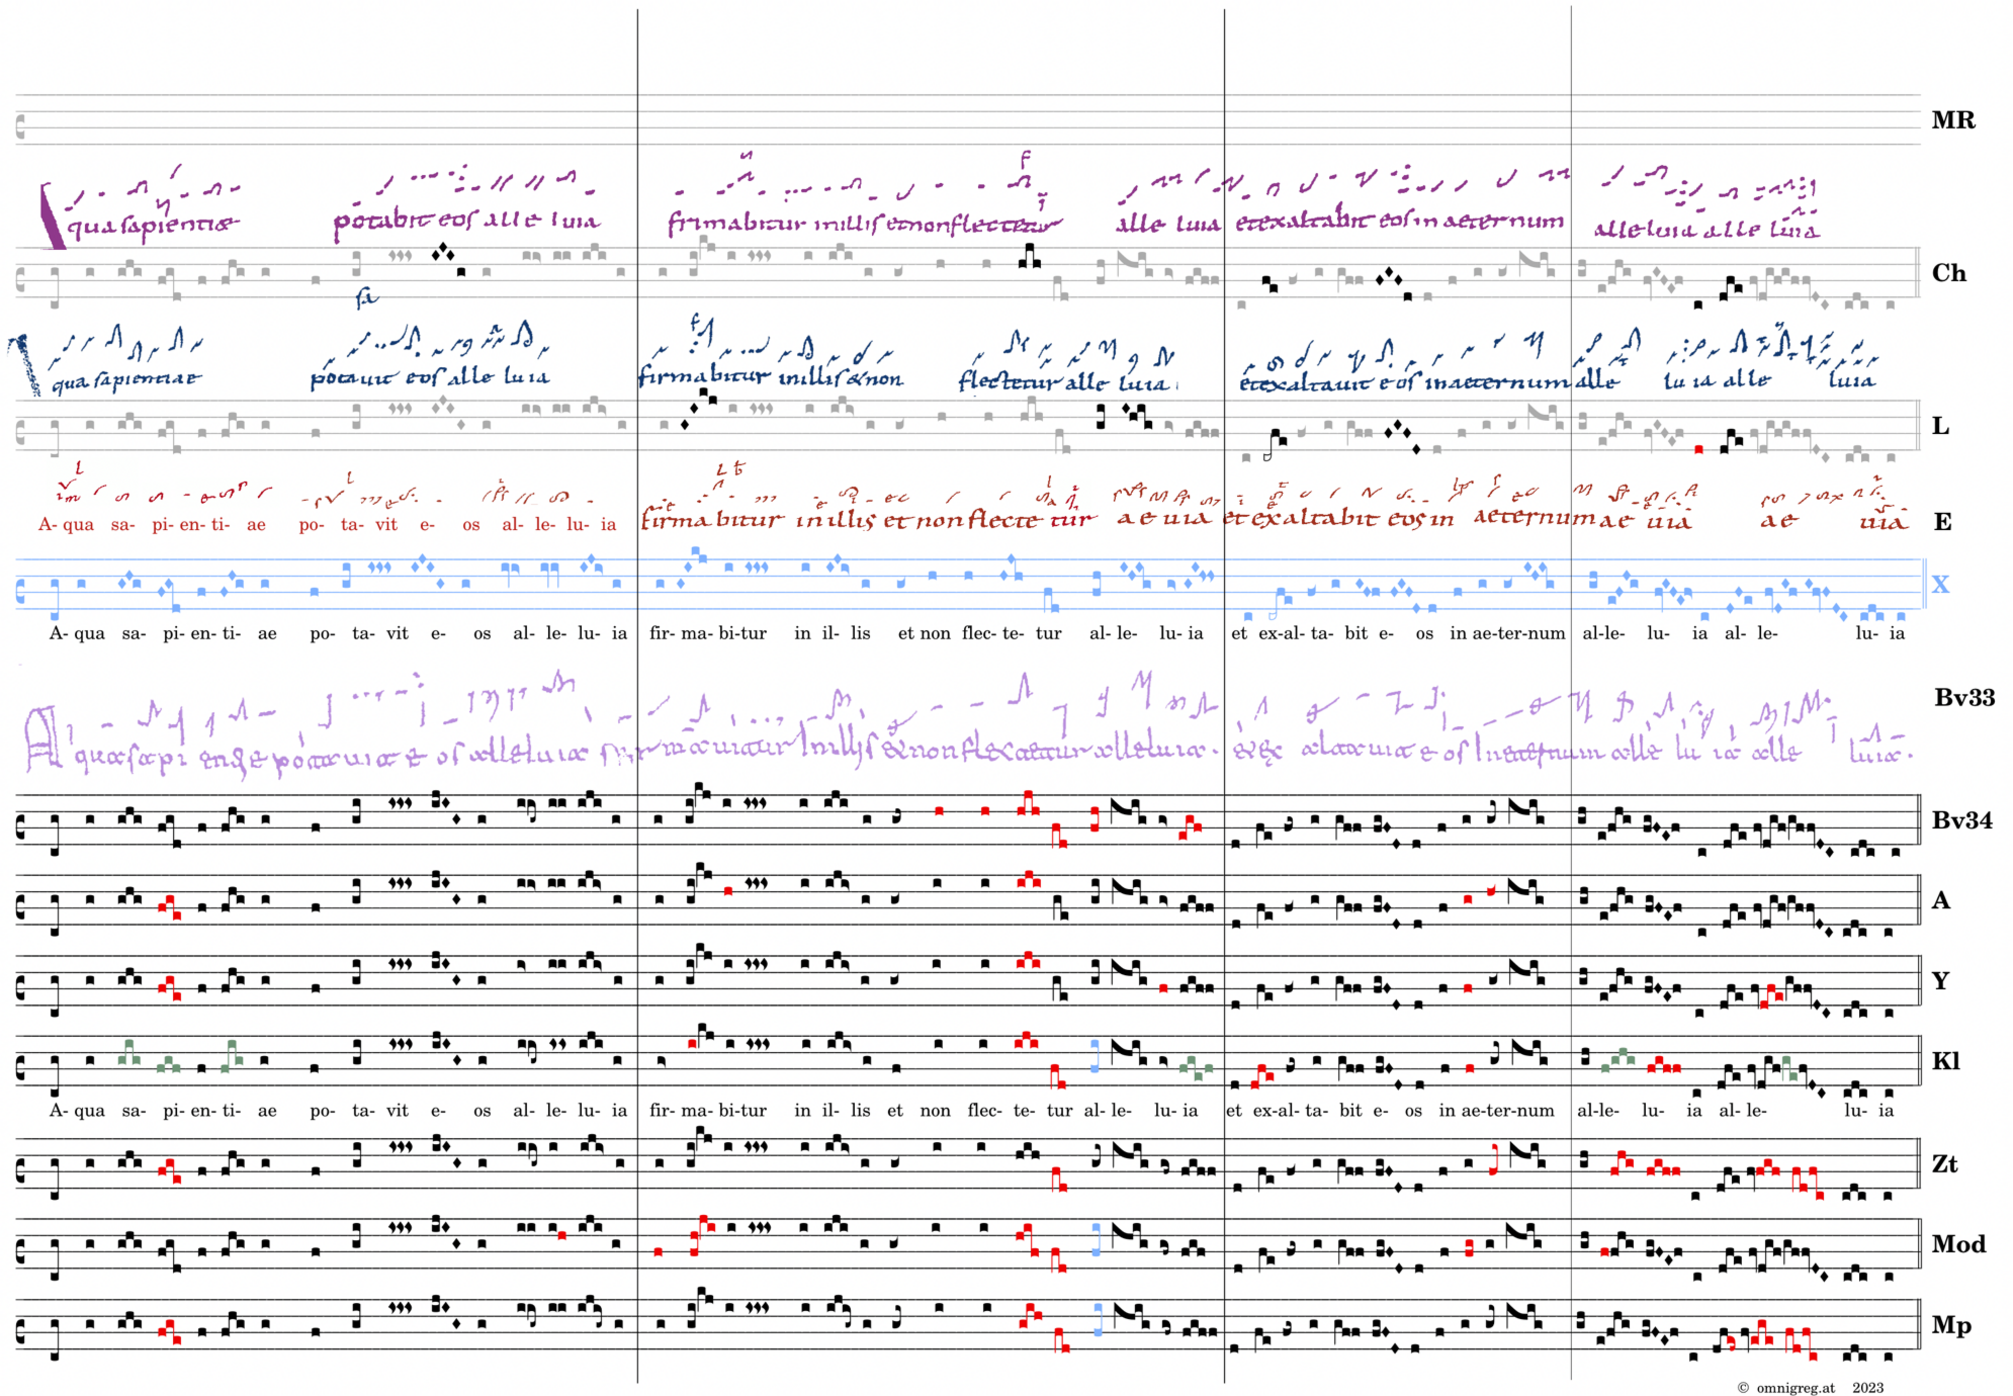2013x1396 pixels.
Task: Select the E manuscript label
Action: pyautogui.click(x=1942, y=522)
